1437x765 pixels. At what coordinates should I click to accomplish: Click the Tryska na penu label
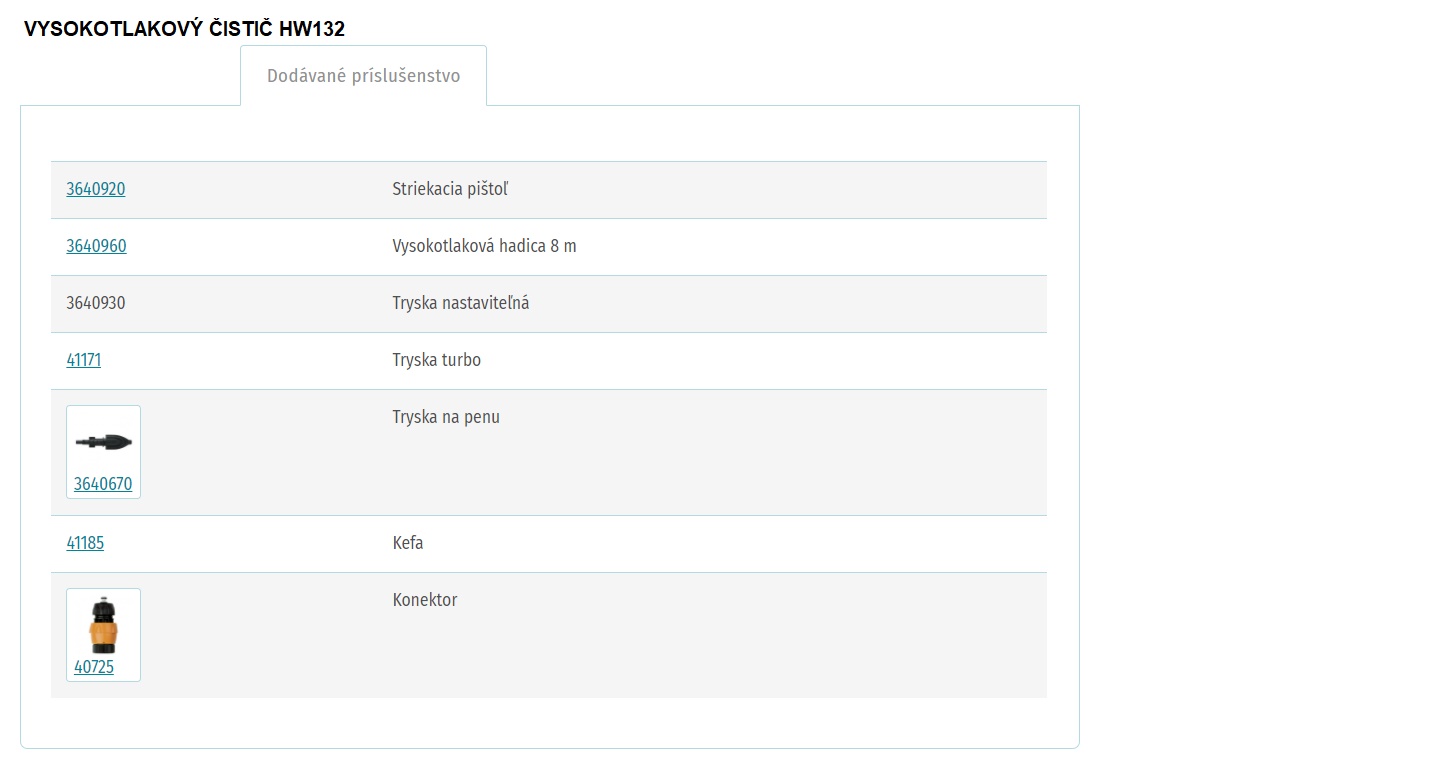(x=446, y=417)
